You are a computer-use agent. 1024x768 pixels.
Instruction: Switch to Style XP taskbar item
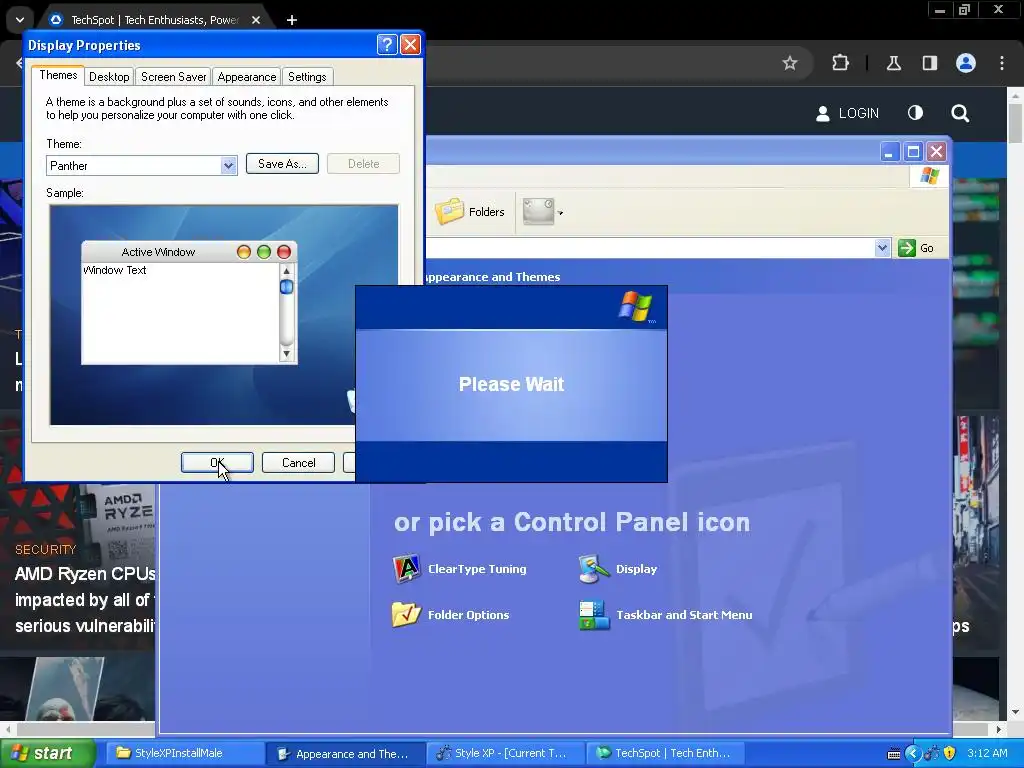pyautogui.click(x=505, y=753)
